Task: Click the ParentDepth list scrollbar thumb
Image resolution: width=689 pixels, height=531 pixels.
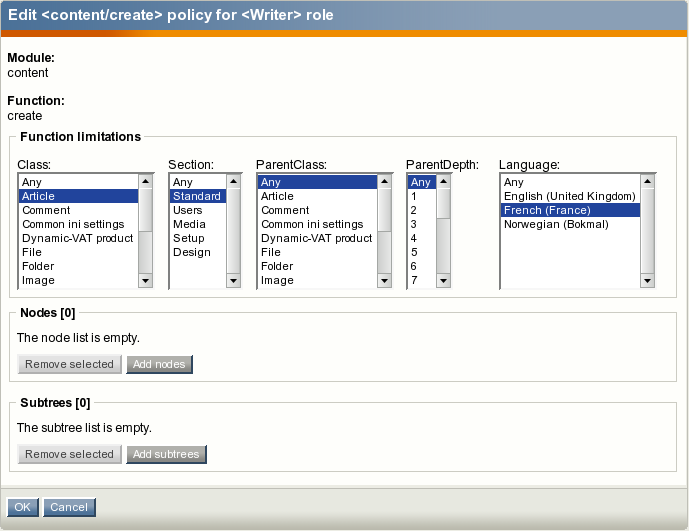Action: click(443, 203)
